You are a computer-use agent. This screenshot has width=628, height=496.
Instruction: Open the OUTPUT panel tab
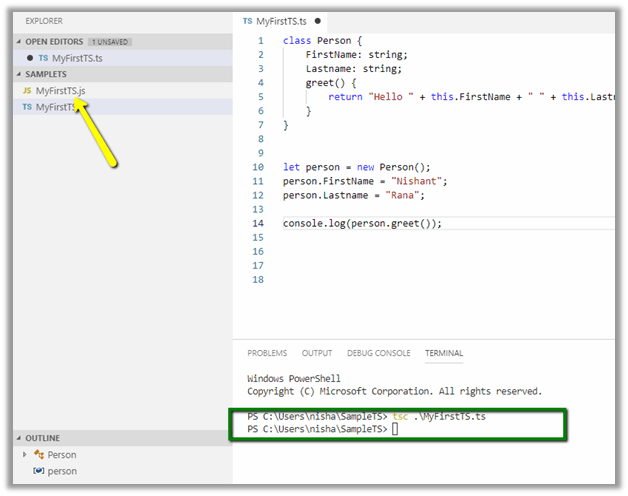pos(317,353)
